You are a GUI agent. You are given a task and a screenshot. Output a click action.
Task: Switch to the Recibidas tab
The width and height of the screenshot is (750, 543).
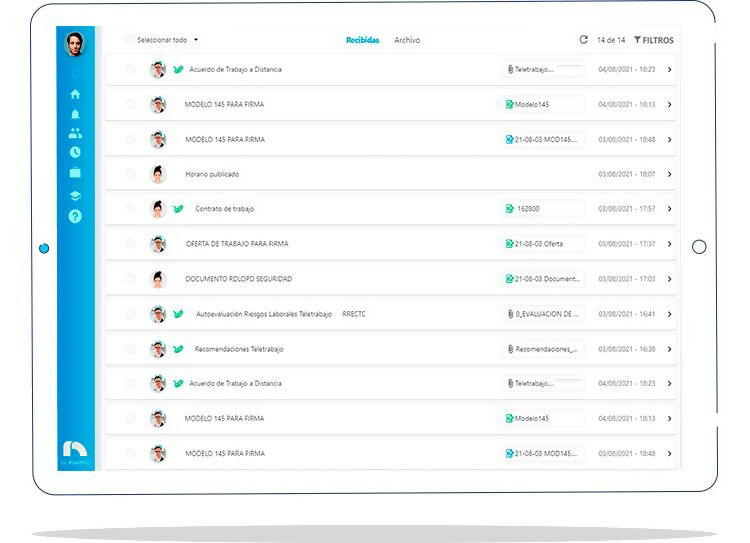coord(362,40)
